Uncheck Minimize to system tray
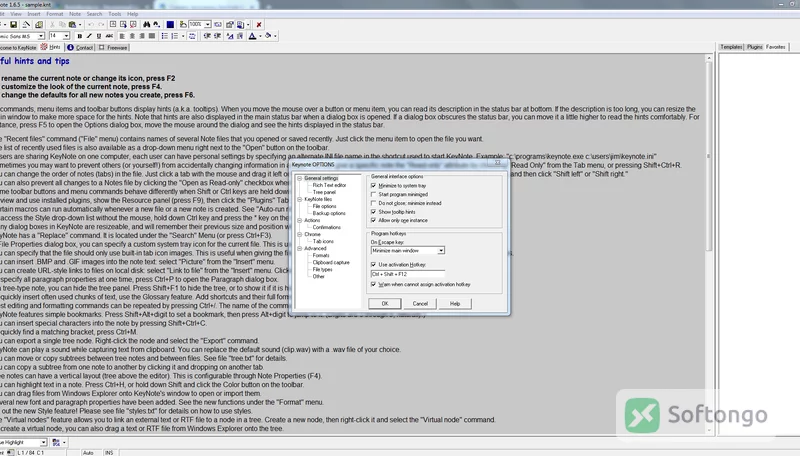This screenshot has height=456, width=800. (373, 186)
